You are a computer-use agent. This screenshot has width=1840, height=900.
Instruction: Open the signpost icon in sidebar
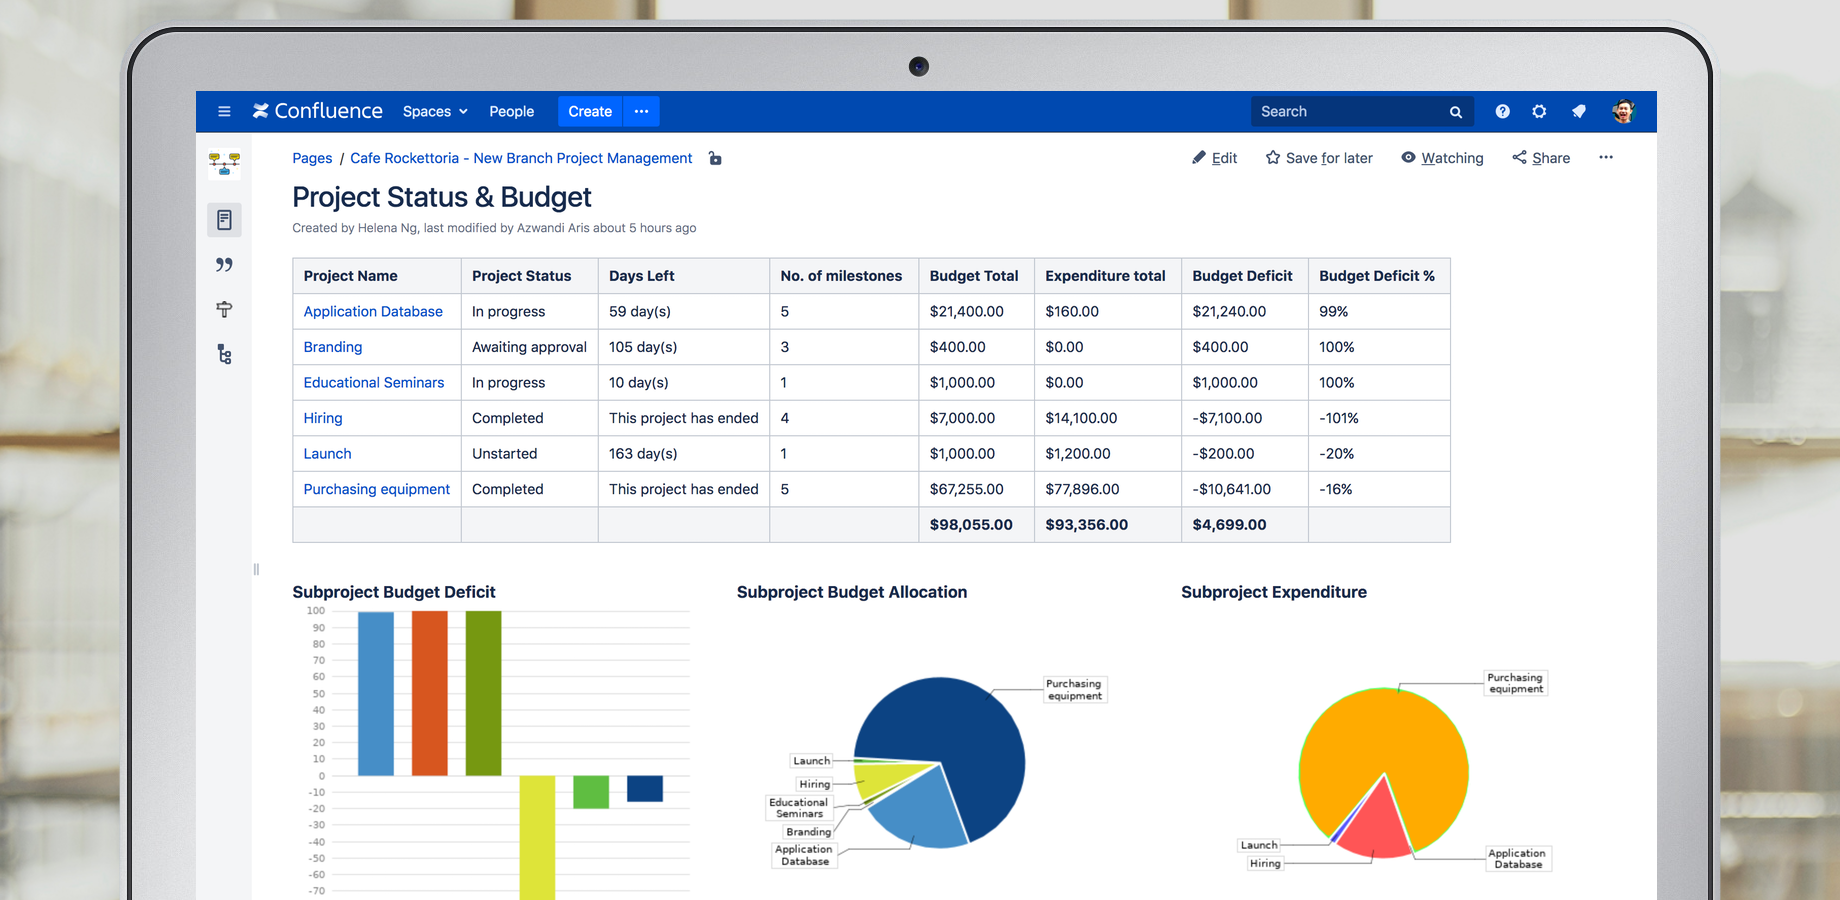pyautogui.click(x=224, y=310)
